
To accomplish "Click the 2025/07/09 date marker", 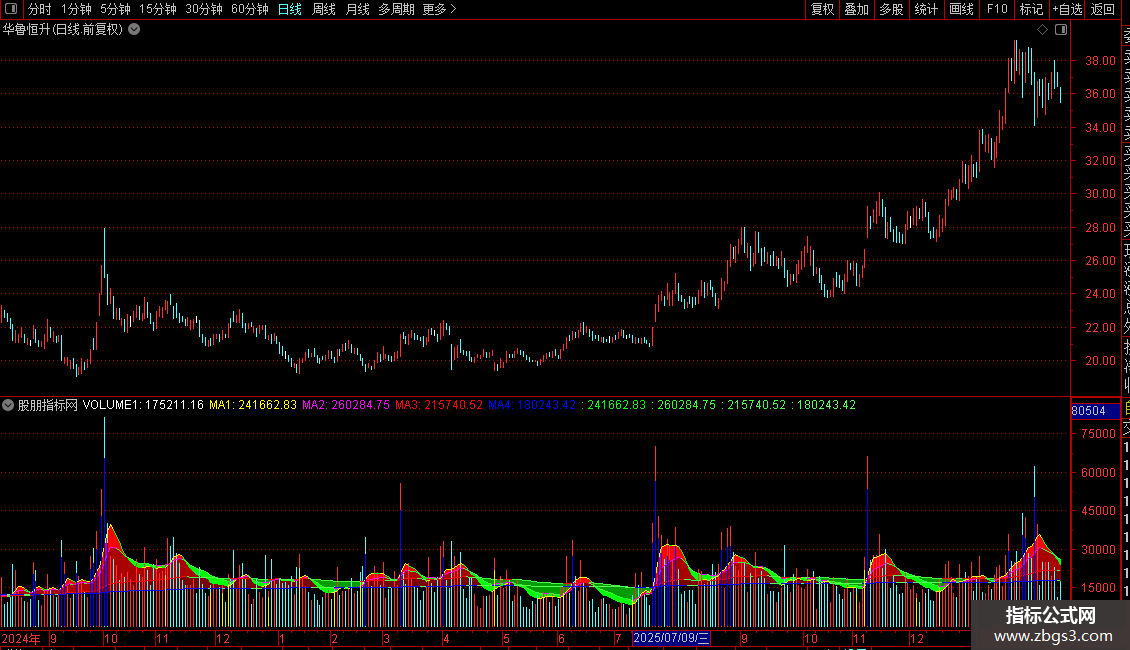I will tap(672, 638).
